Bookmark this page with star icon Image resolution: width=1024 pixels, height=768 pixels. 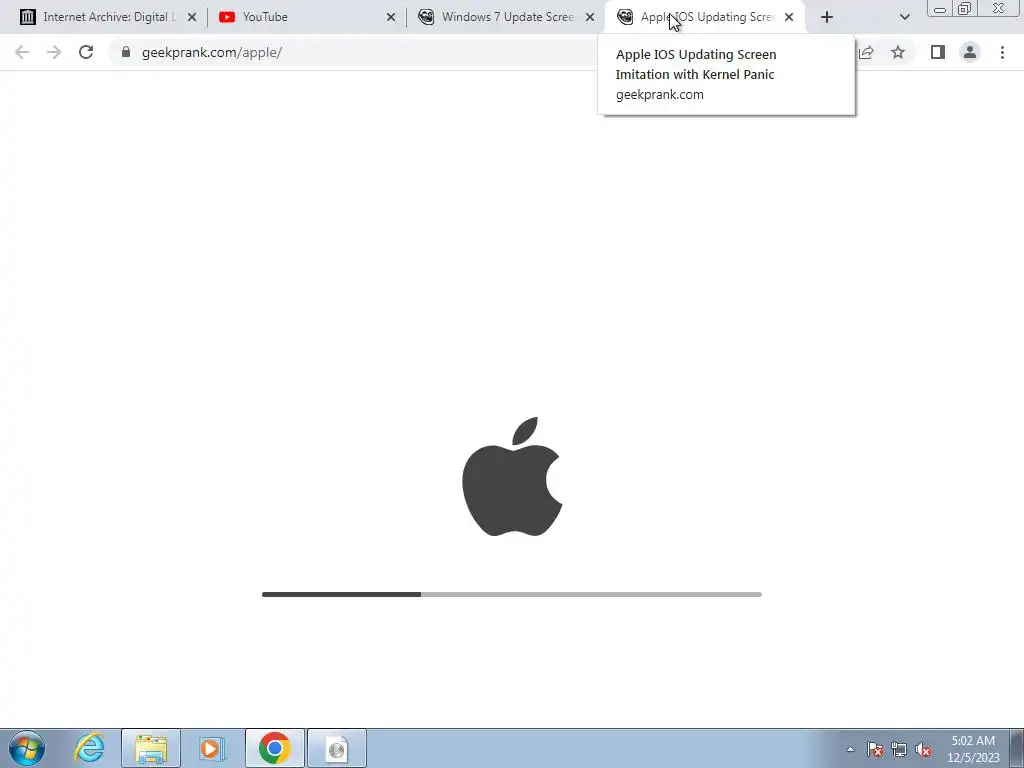898,52
